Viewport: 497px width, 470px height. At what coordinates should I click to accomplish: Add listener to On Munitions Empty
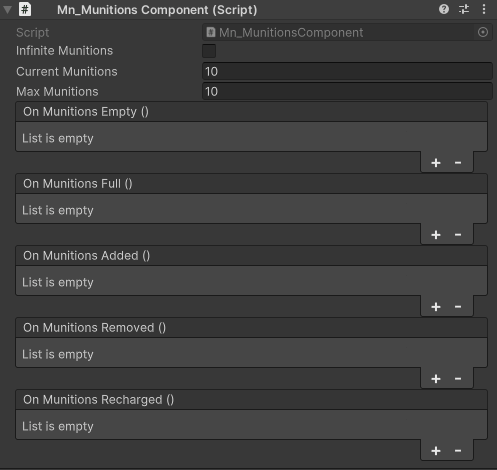coord(436,163)
